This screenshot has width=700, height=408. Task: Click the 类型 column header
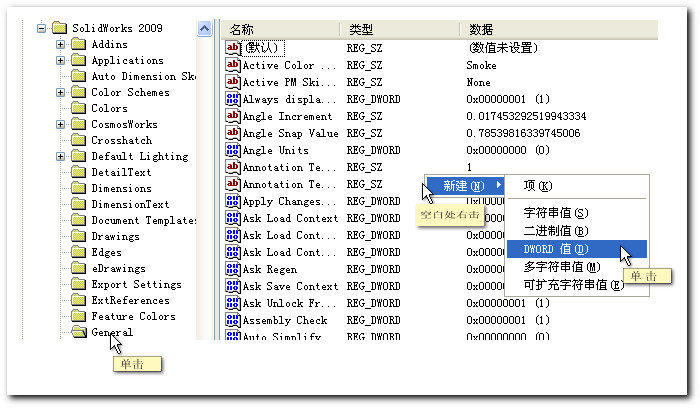400,30
